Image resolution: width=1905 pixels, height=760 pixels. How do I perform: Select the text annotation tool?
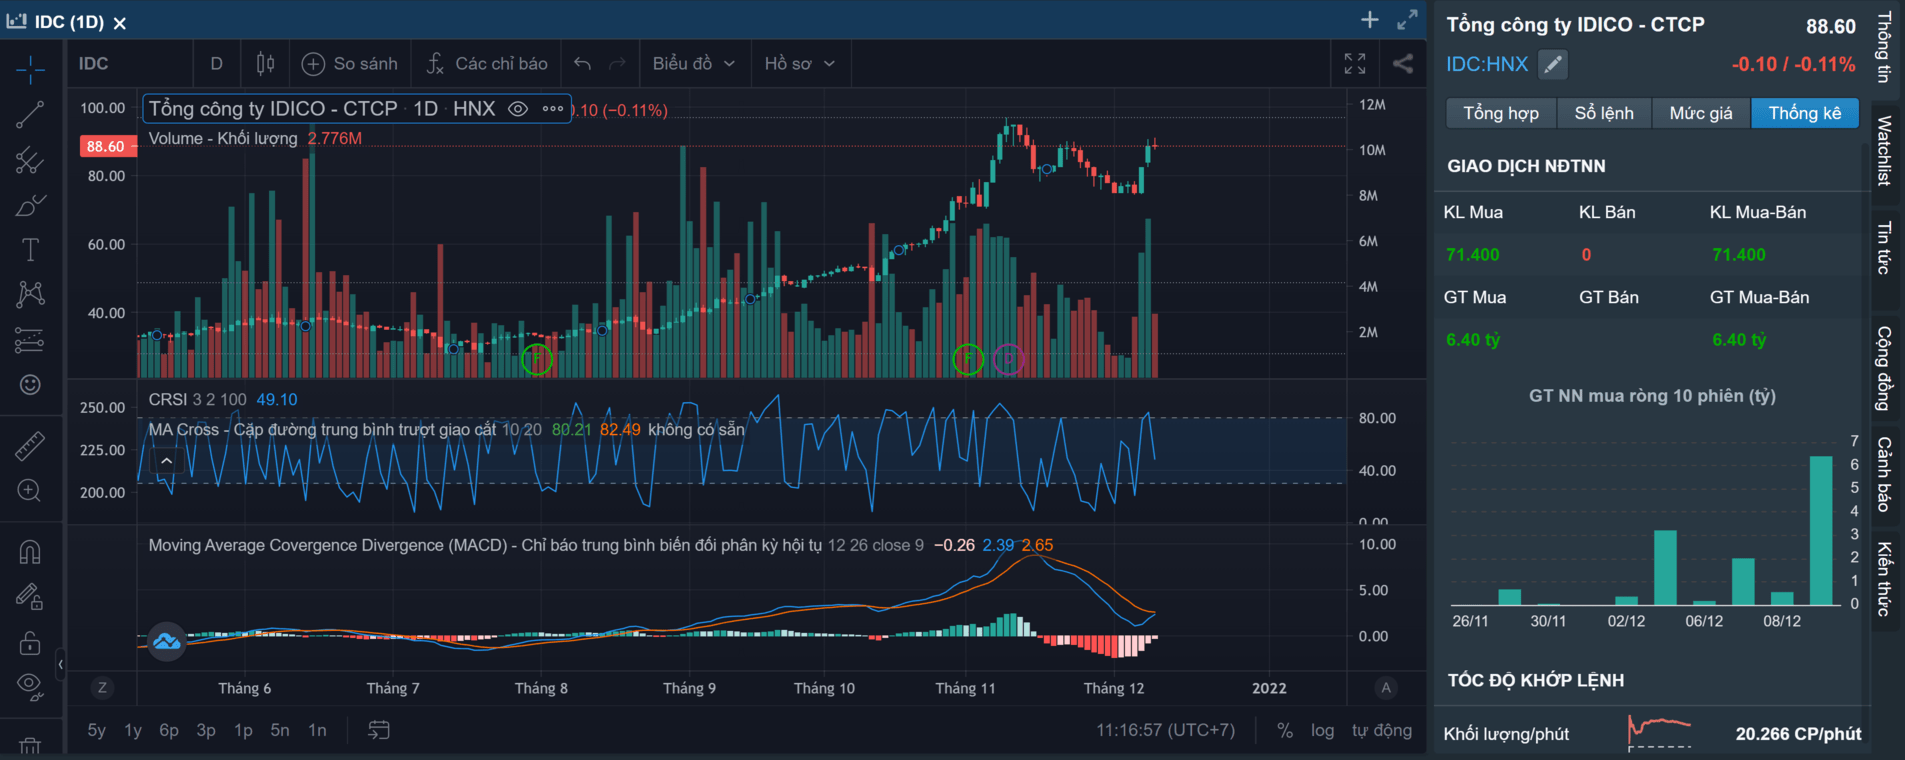30,249
